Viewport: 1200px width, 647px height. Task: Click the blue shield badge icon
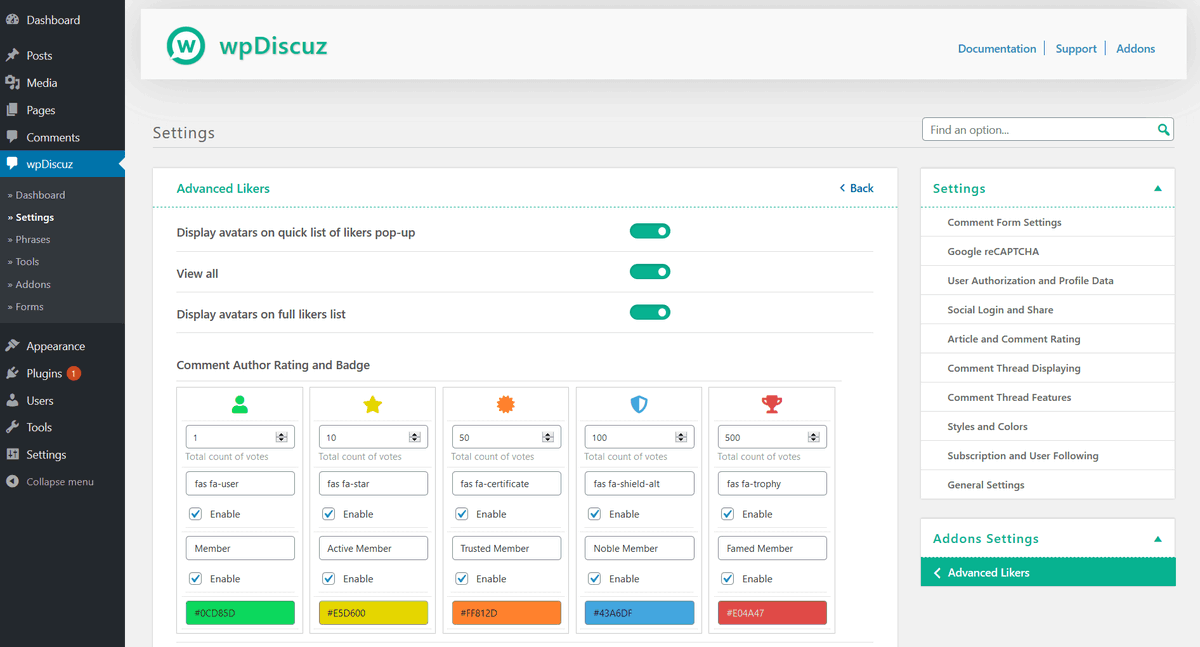pyautogui.click(x=639, y=405)
